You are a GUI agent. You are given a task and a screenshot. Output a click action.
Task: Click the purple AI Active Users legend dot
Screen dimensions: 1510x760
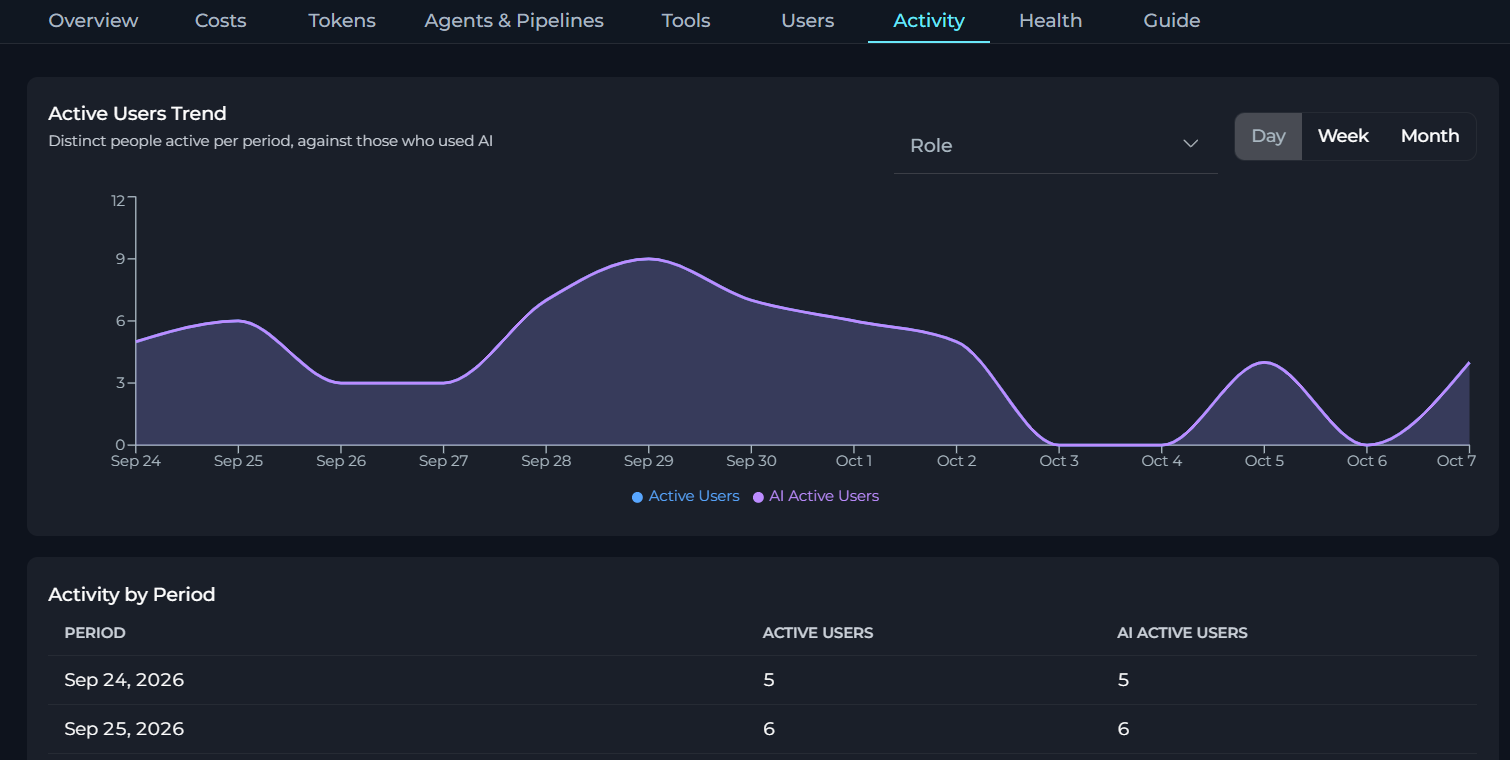pyautogui.click(x=759, y=497)
